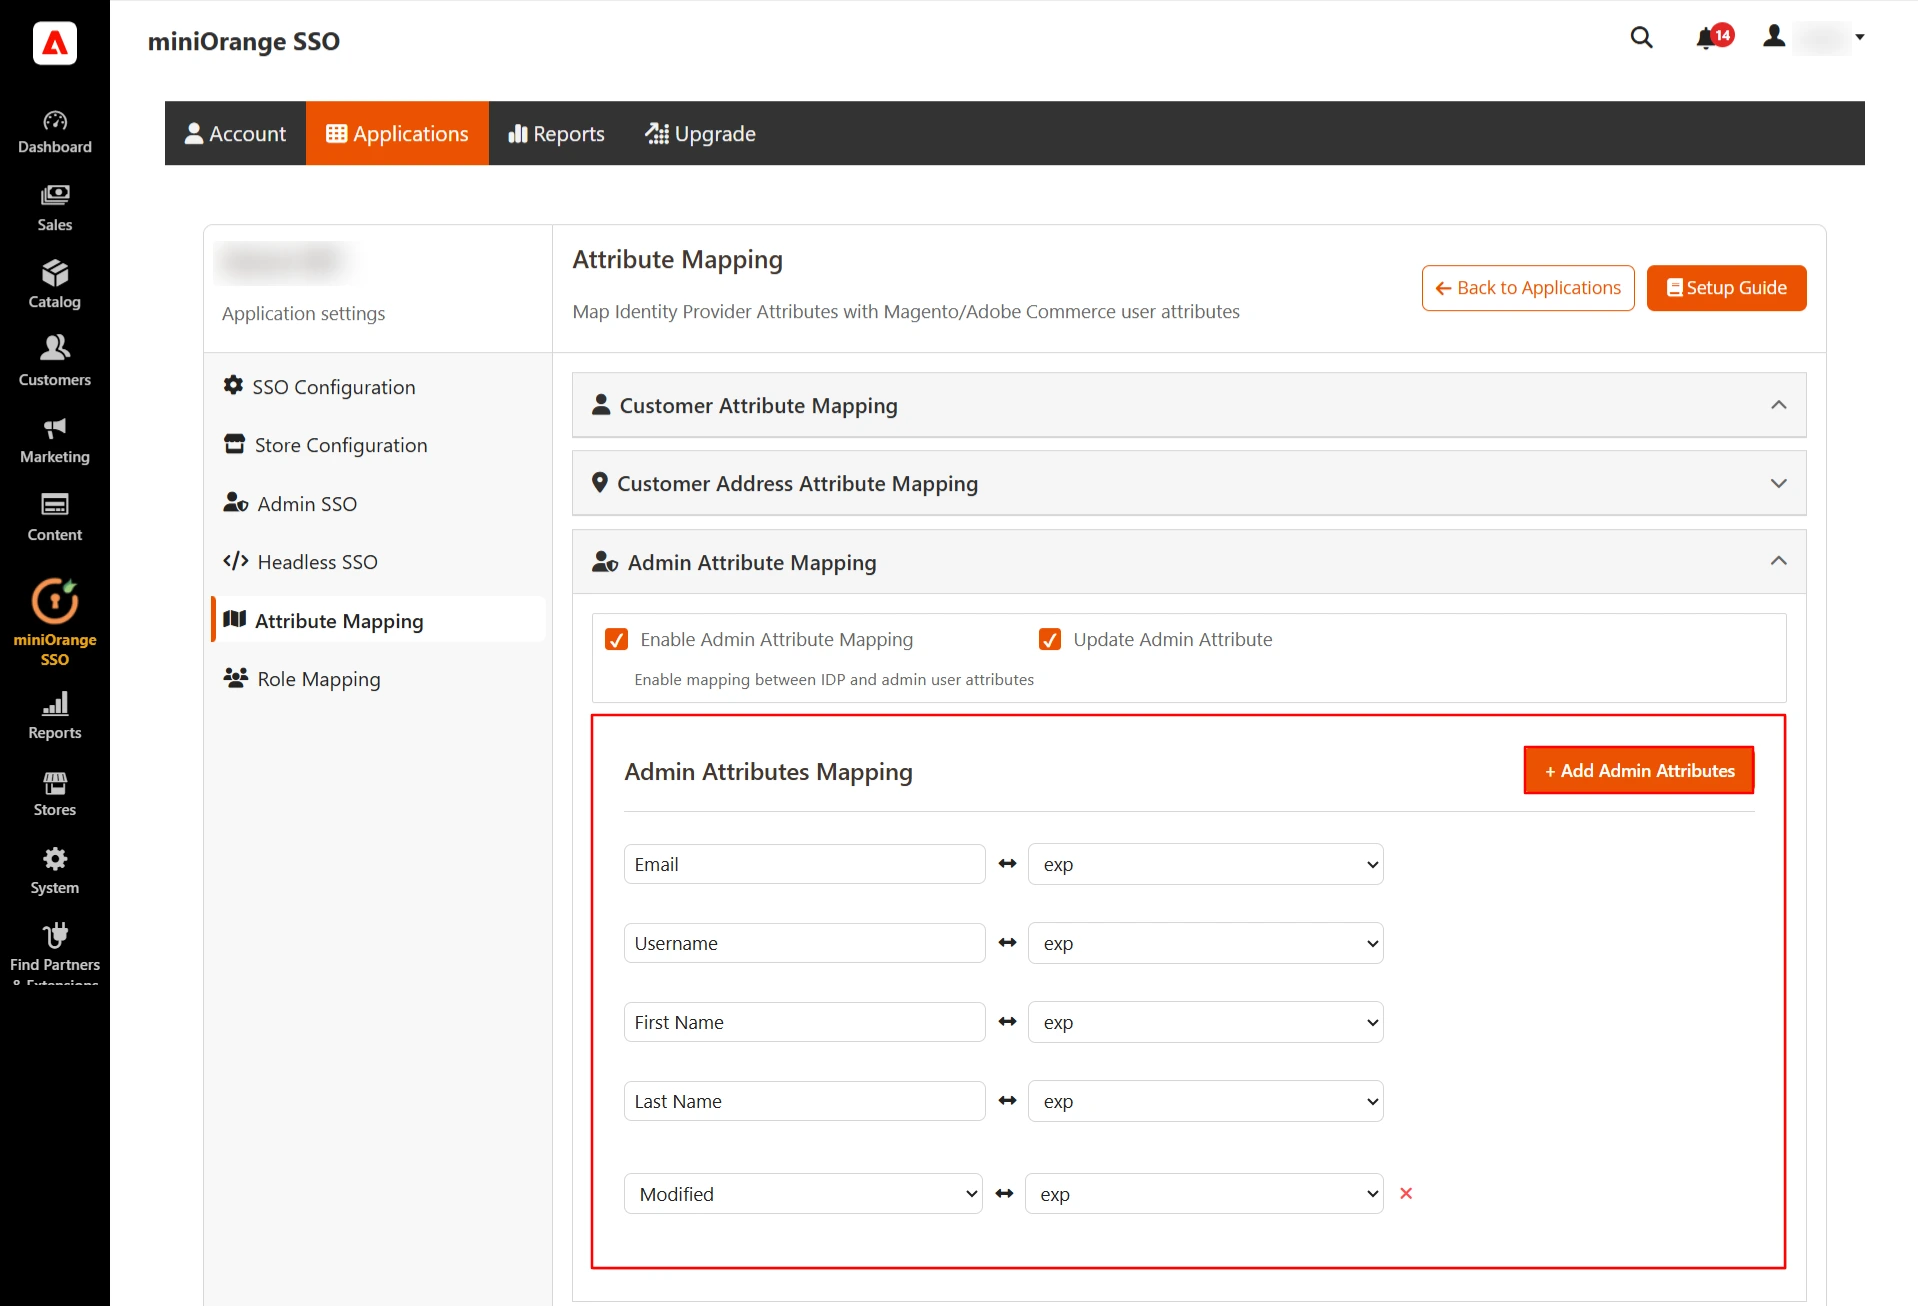Click the First Name attribute input field

(805, 1022)
